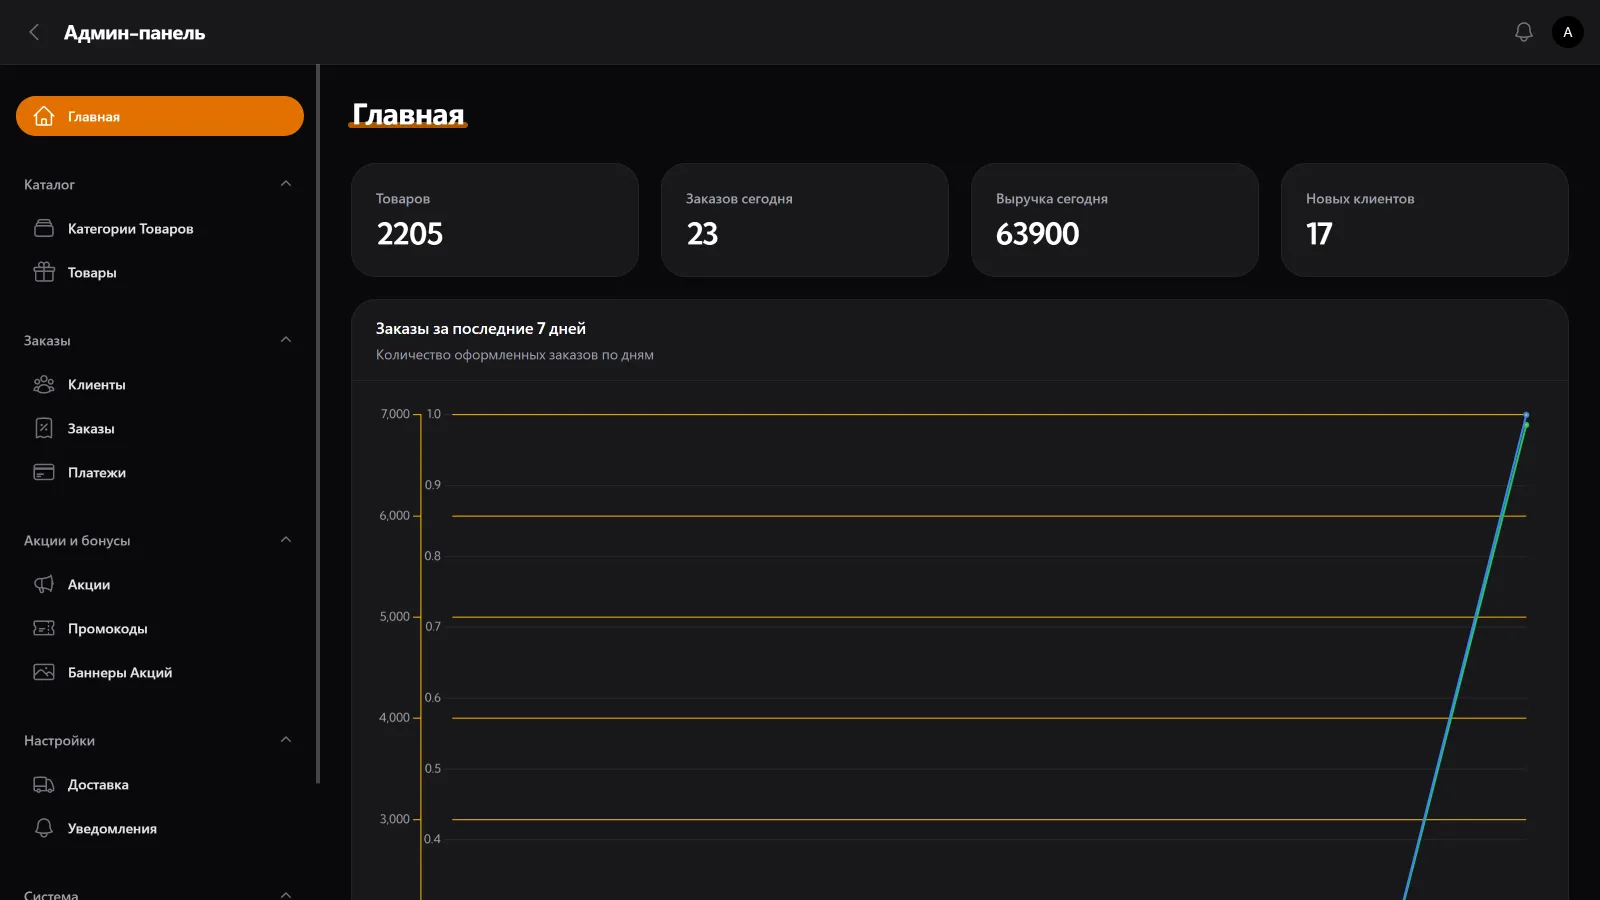Collapse the Настройки section chevron
The width and height of the screenshot is (1600, 900).
pos(286,740)
